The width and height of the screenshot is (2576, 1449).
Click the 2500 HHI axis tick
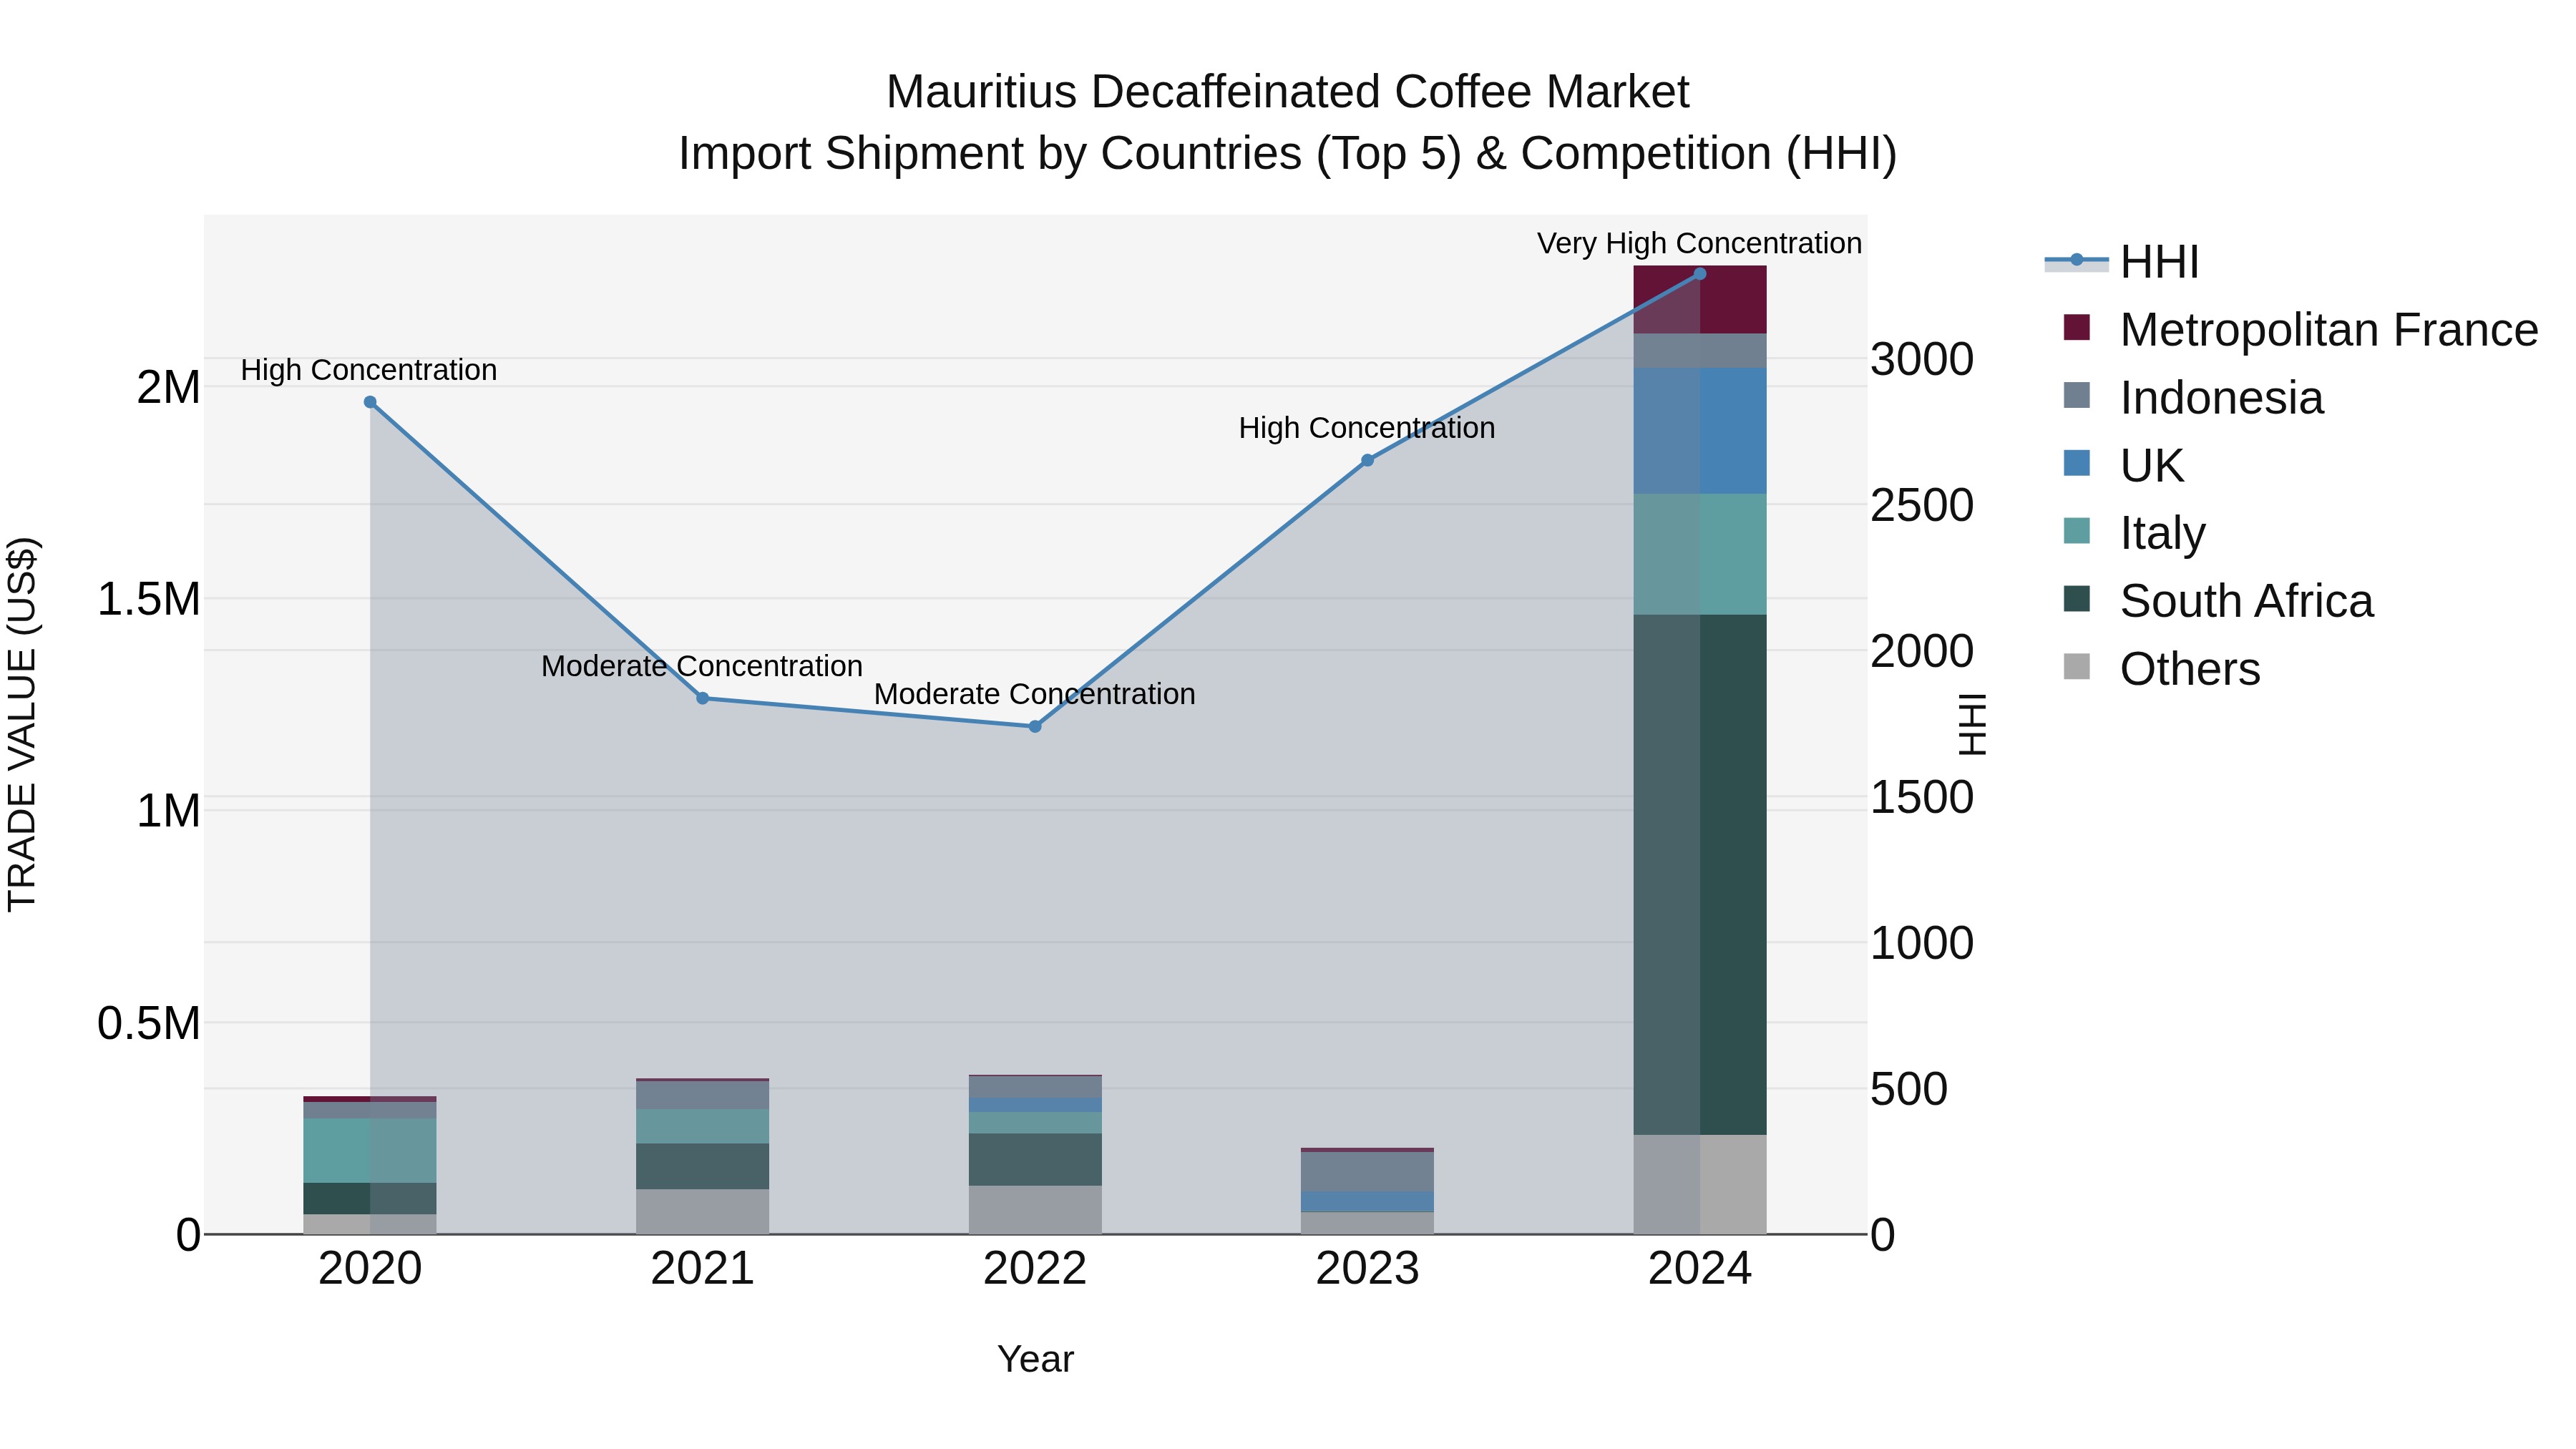1922,505
